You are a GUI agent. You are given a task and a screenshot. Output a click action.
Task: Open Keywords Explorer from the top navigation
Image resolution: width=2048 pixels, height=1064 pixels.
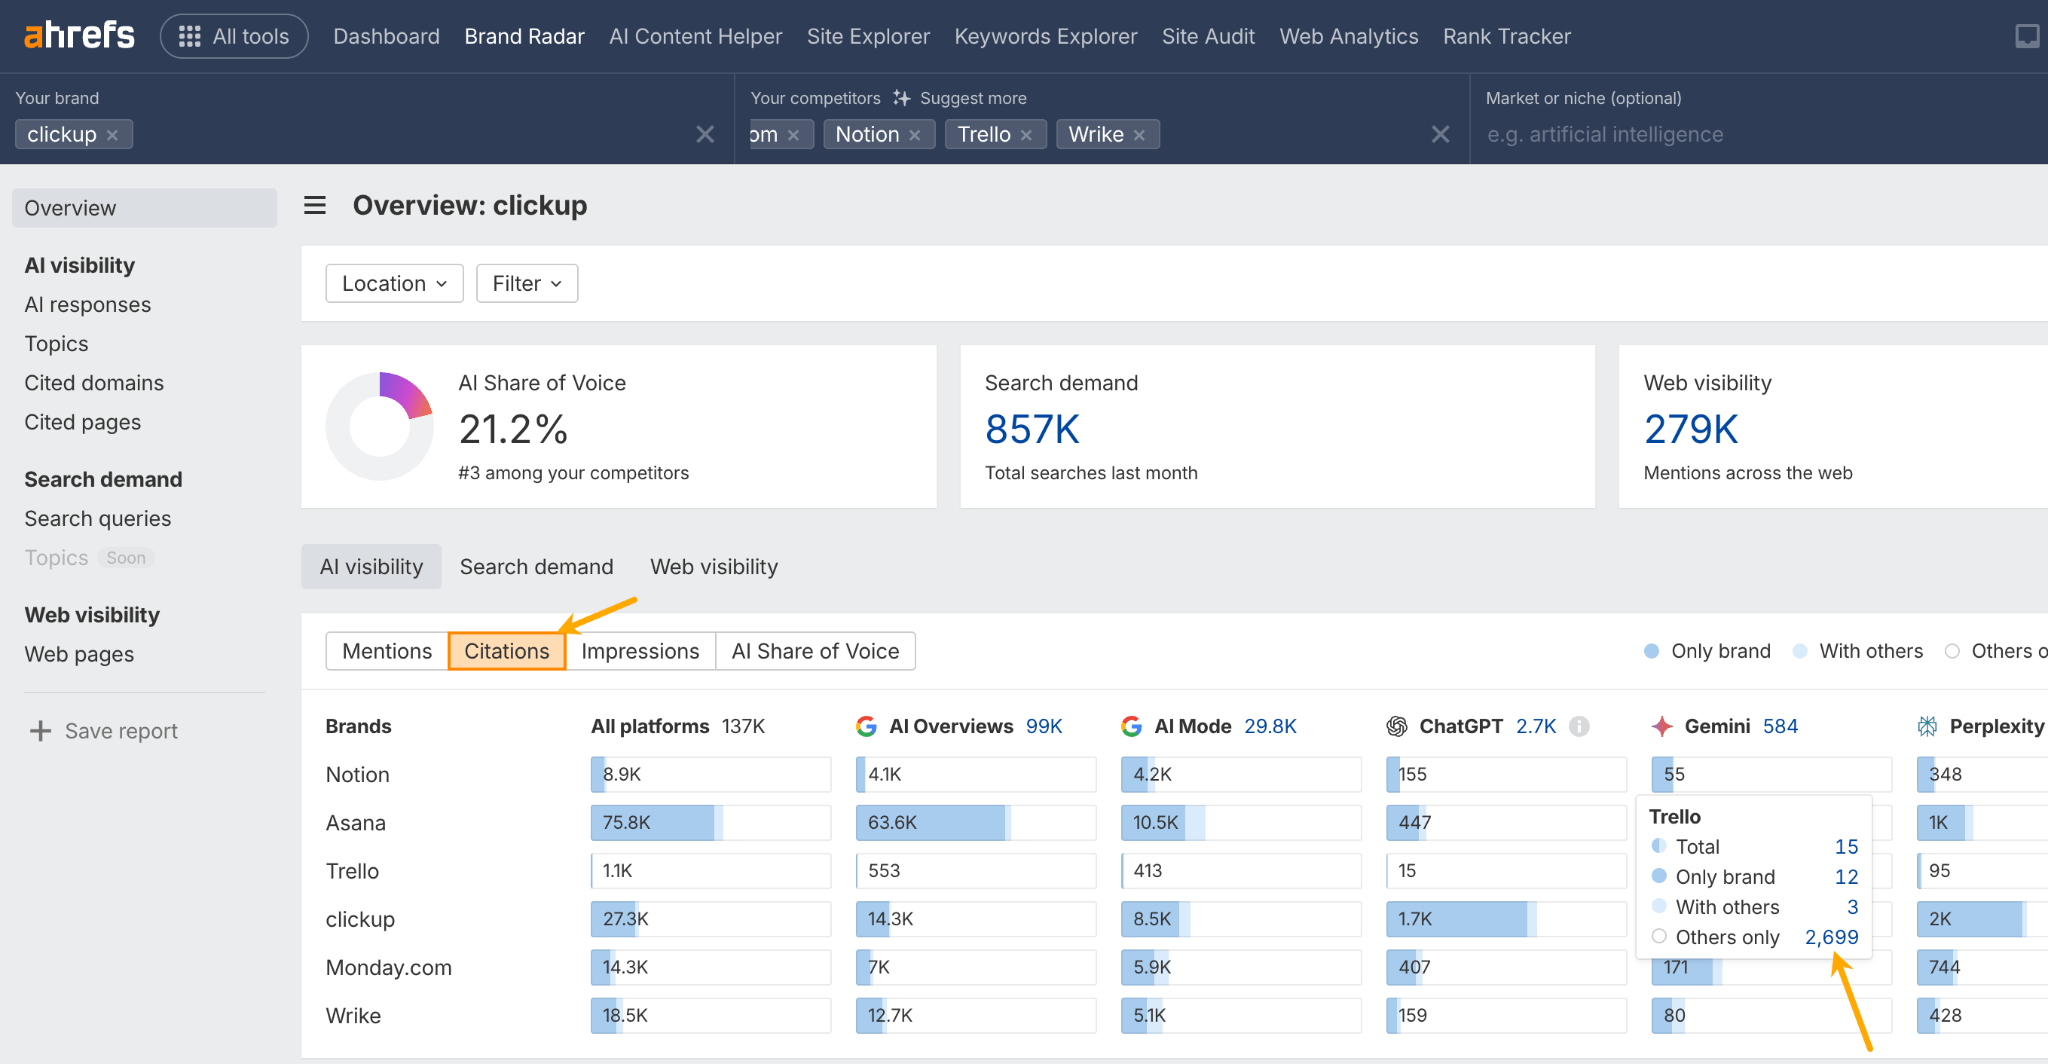coord(1045,36)
